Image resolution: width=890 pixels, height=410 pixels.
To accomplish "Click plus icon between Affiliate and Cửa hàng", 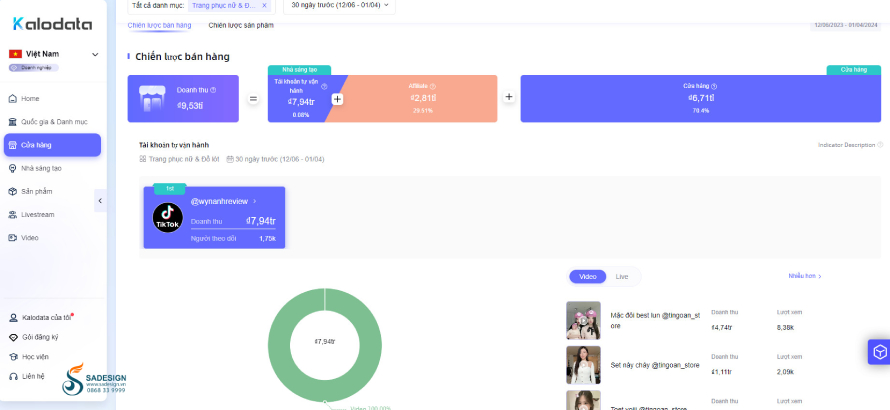I will point(509,97).
